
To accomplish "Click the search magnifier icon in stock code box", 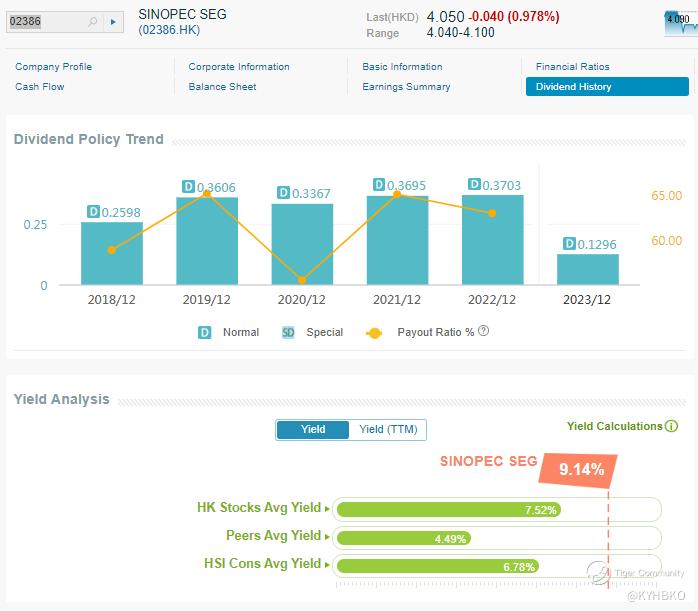I will point(93,21).
